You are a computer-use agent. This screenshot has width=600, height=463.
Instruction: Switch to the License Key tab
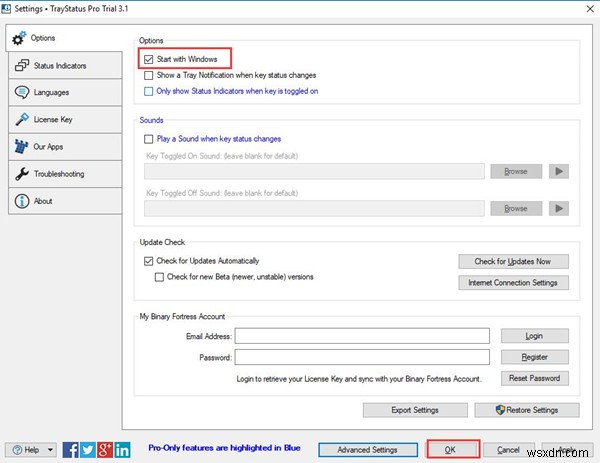point(65,120)
